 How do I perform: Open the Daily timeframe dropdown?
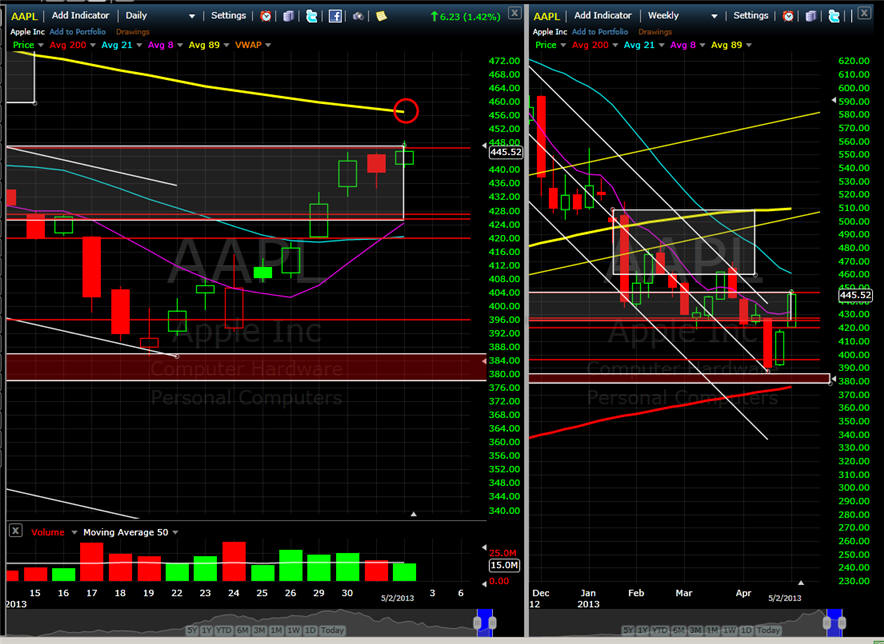(191, 16)
